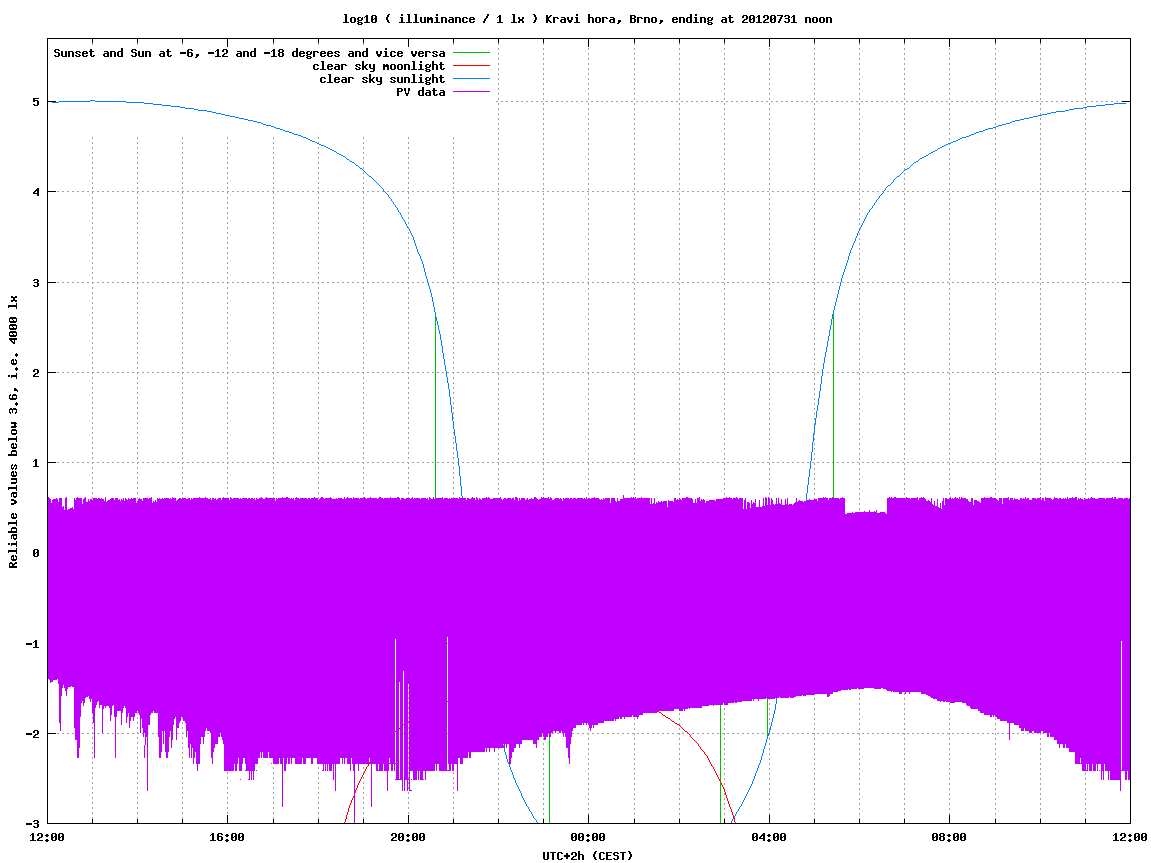1151x863 pixels.
Task: Click the red moonlight legend line sample
Action: point(471,66)
